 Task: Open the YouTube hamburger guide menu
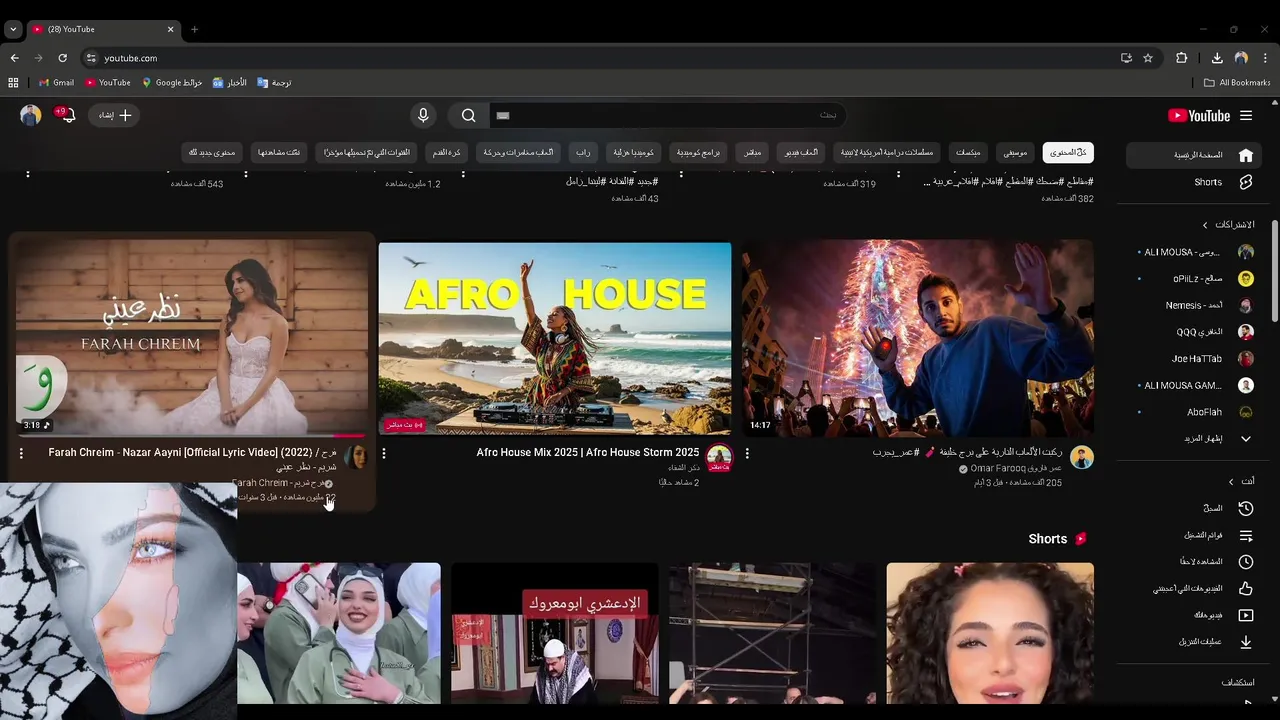tap(1246, 116)
